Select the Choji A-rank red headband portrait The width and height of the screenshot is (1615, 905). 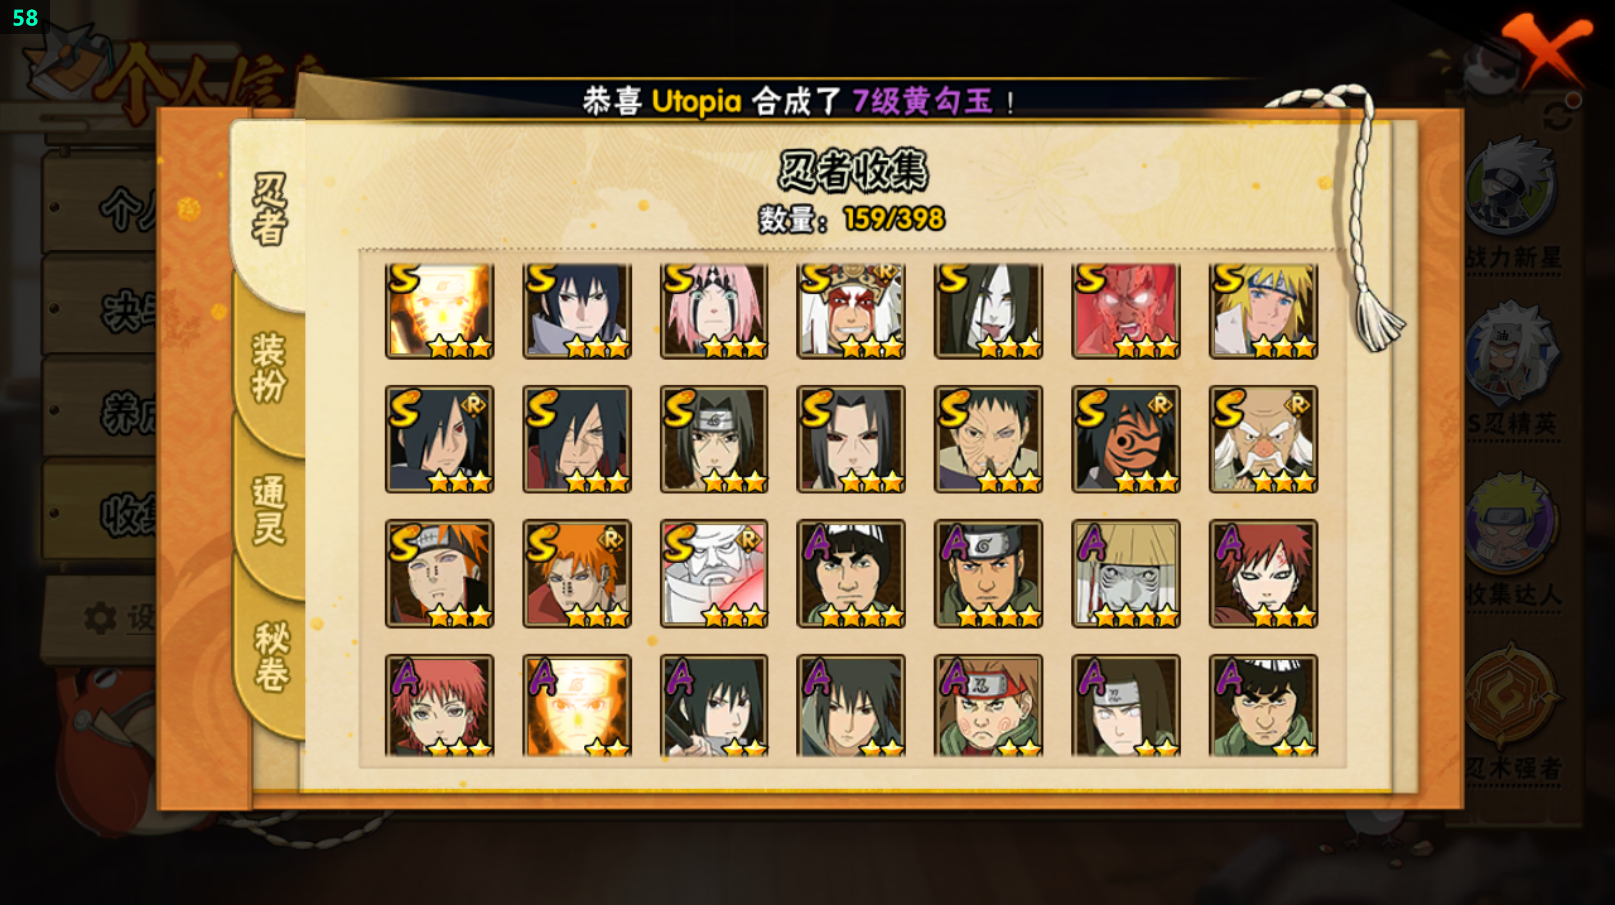click(x=989, y=705)
